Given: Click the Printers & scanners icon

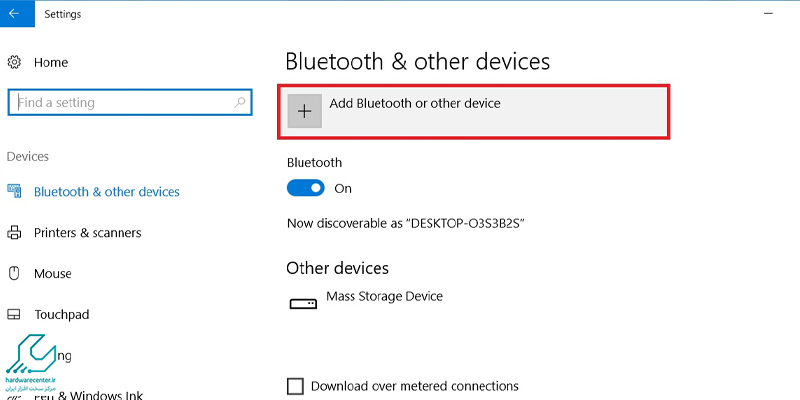Looking at the screenshot, I should tap(14, 233).
